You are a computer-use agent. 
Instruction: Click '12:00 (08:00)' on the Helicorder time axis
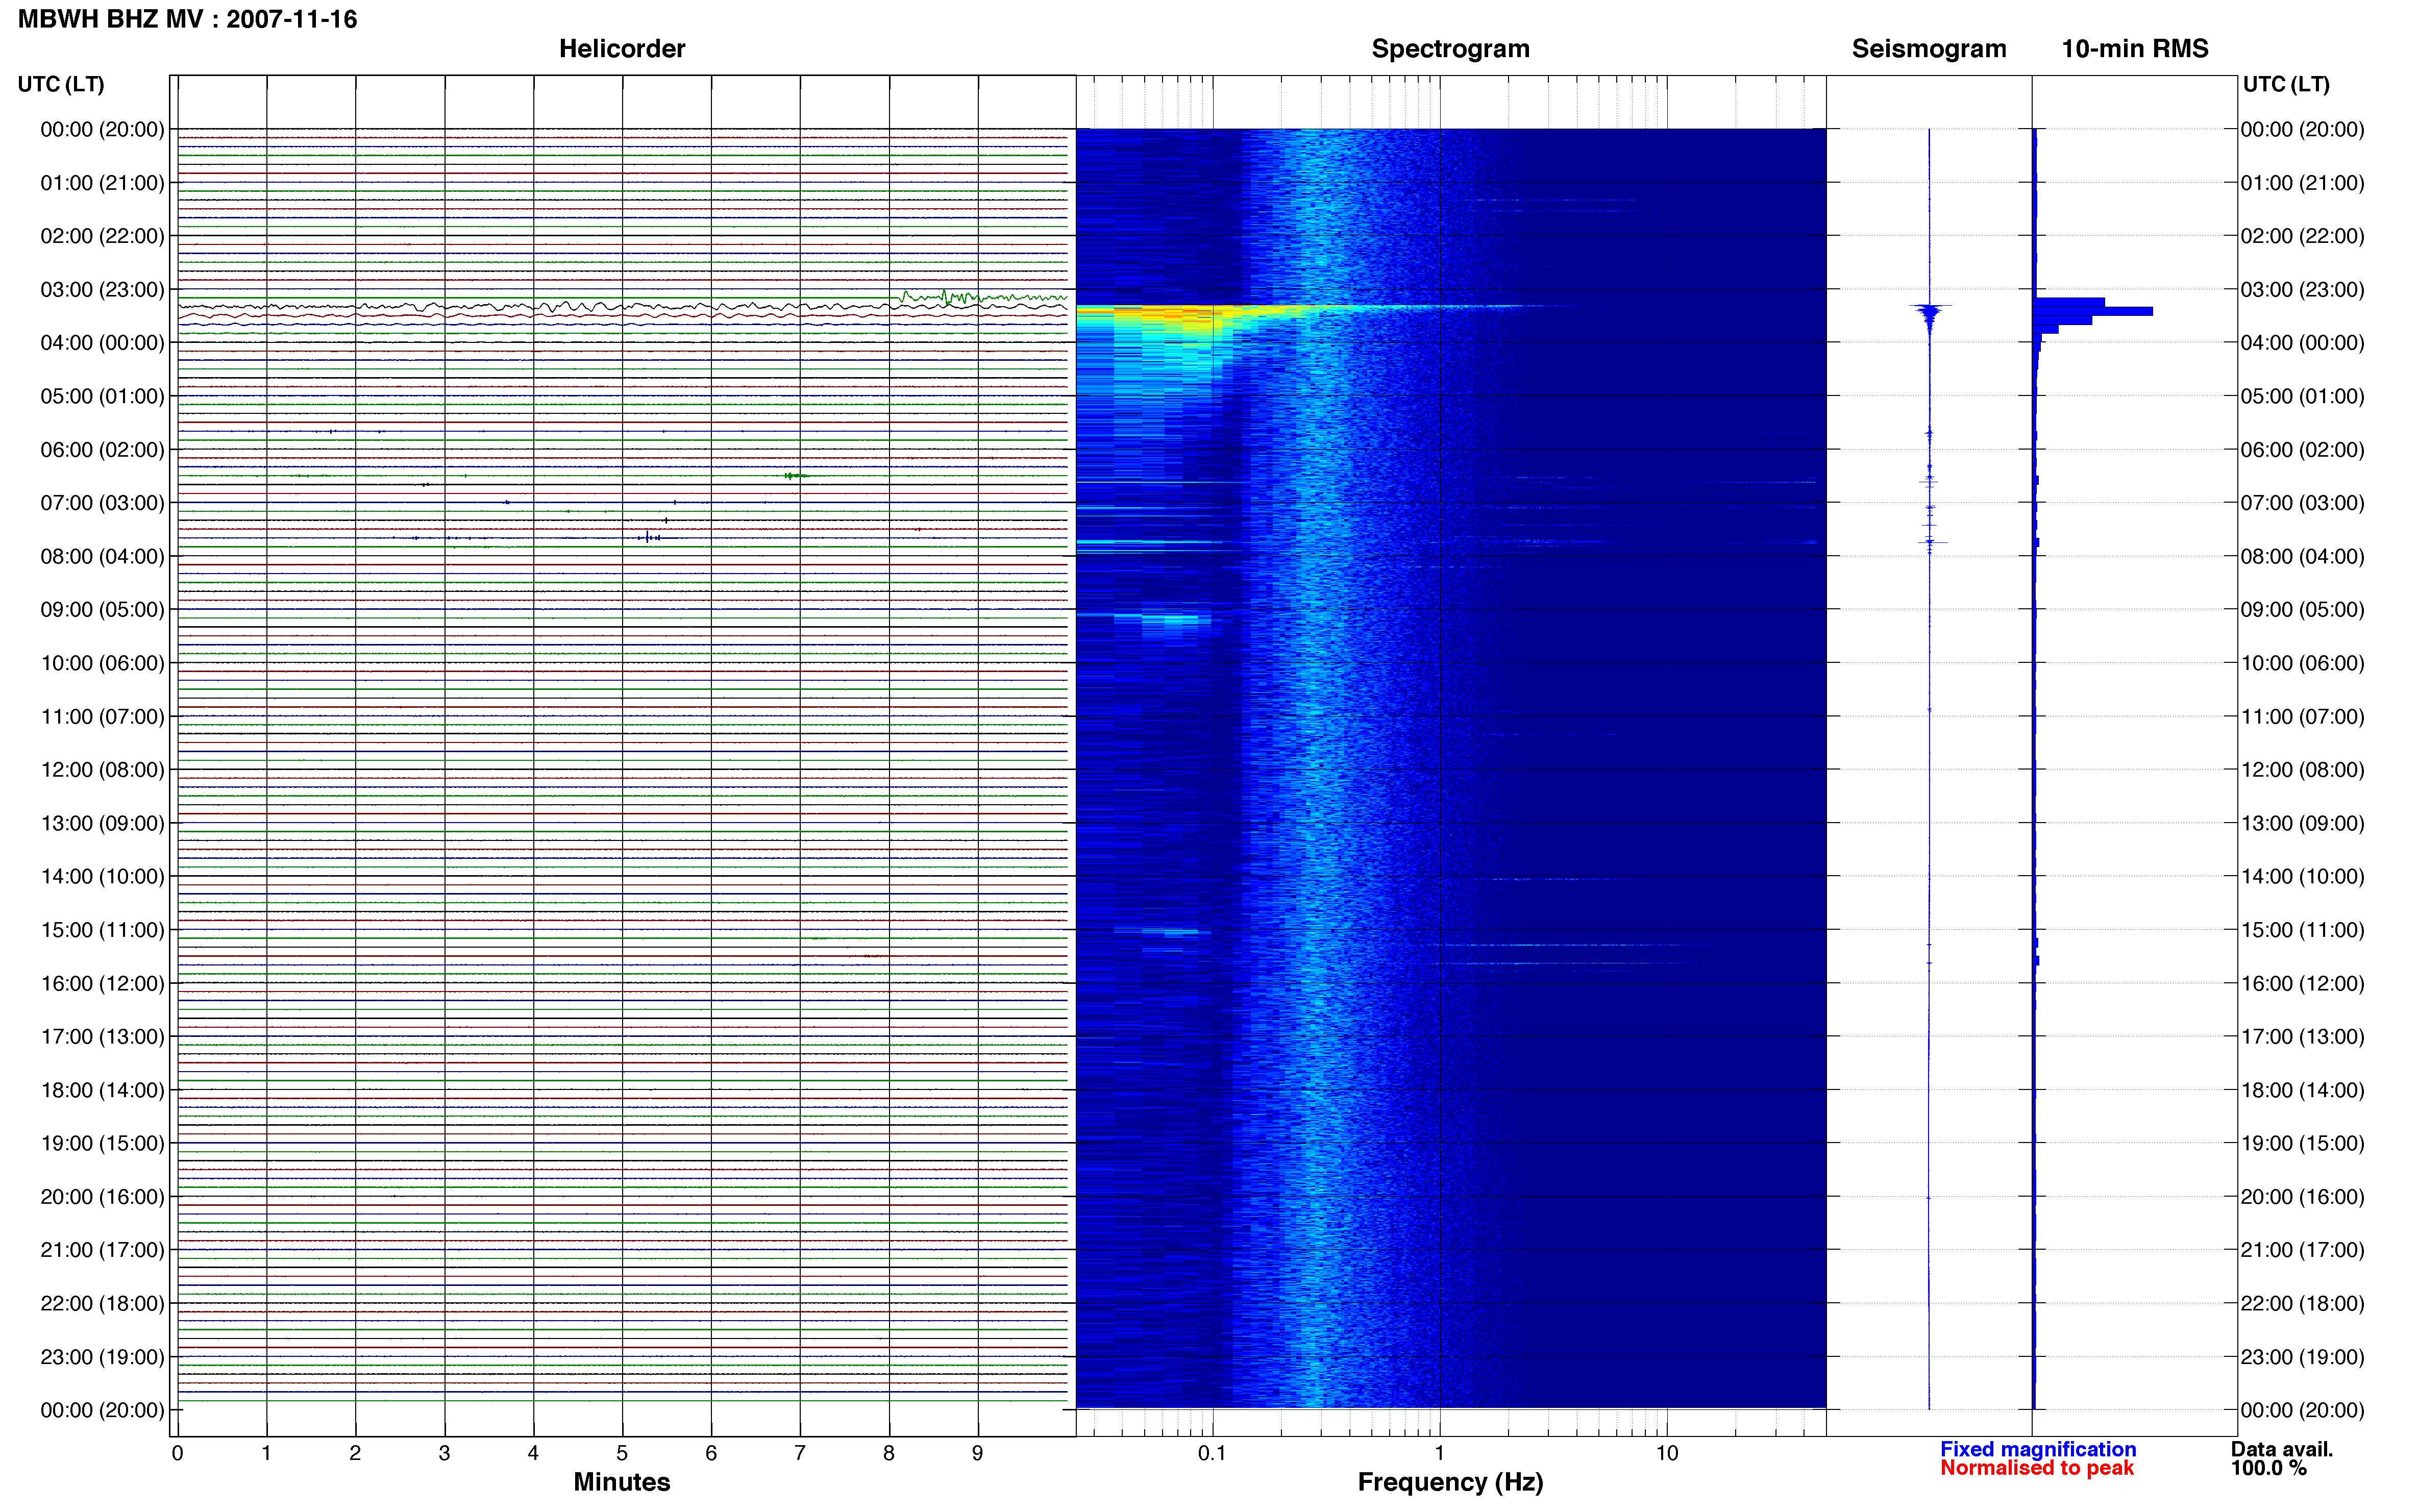102,770
